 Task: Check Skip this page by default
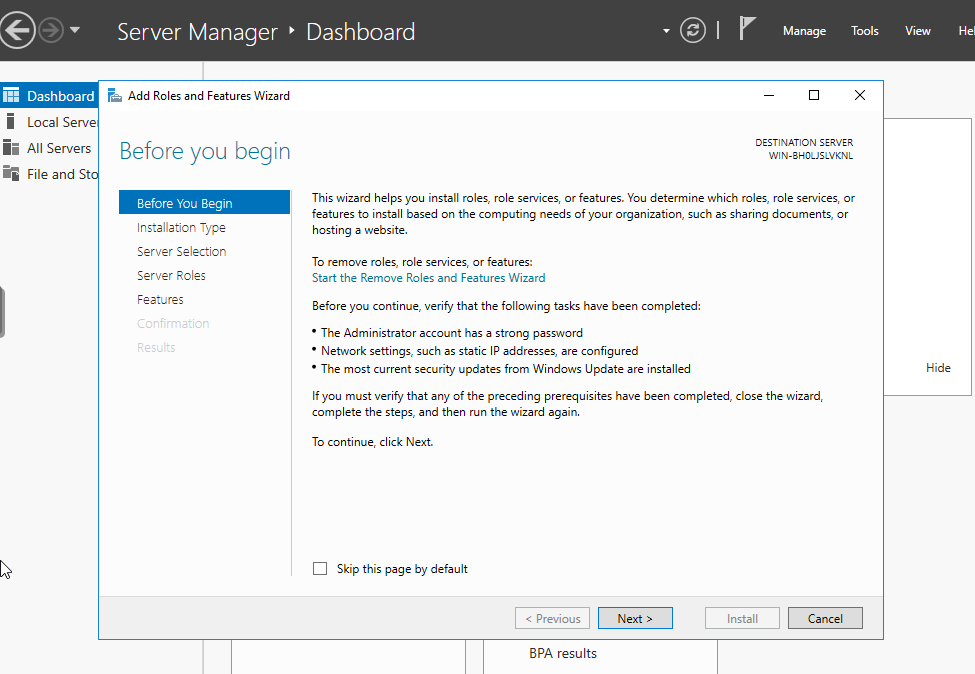tap(320, 568)
